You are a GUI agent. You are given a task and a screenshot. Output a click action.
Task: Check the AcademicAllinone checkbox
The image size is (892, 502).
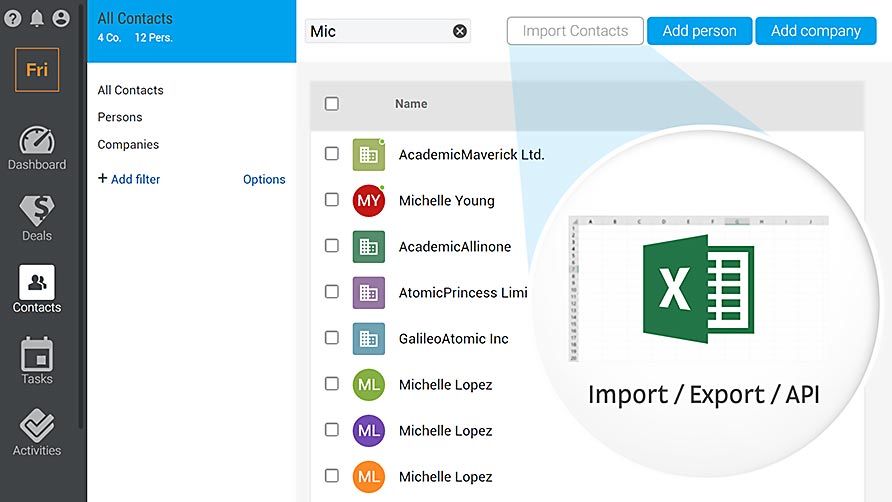click(332, 245)
